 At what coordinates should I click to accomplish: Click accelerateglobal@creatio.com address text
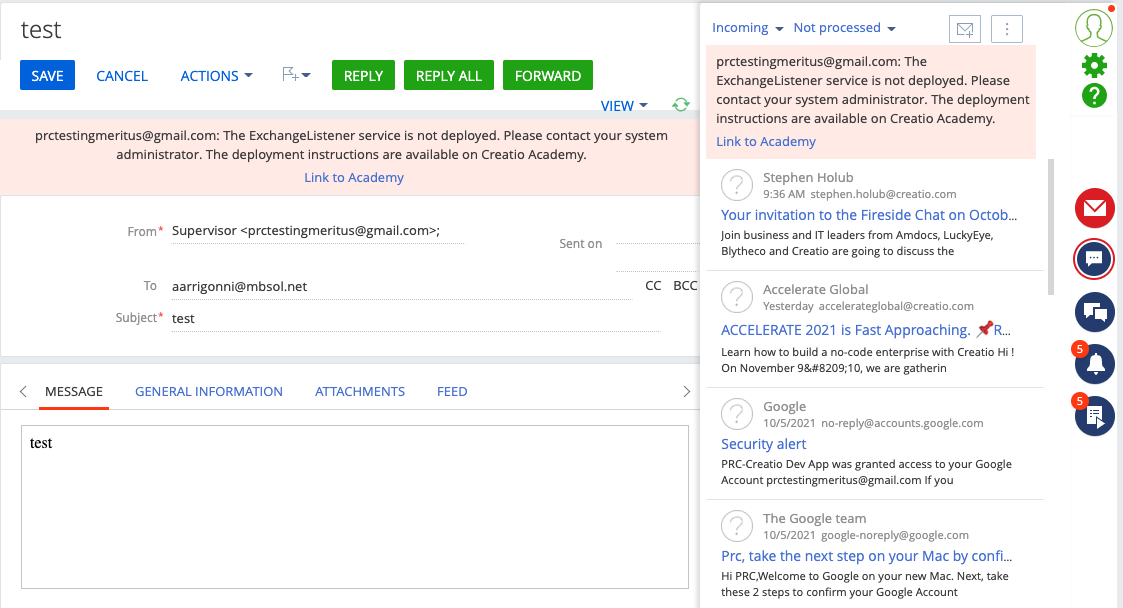tap(896, 306)
